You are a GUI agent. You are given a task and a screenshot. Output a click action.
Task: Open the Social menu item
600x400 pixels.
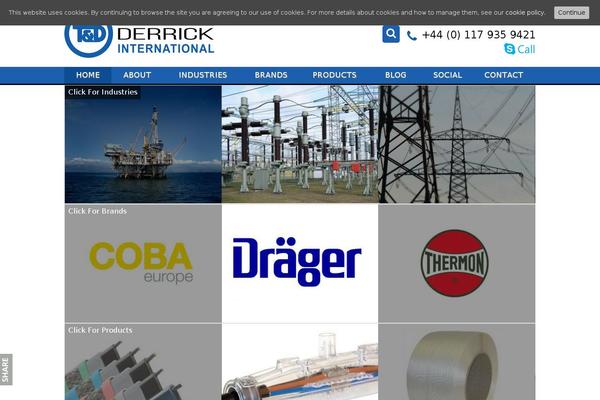pyautogui.click(x=447, y=75)
